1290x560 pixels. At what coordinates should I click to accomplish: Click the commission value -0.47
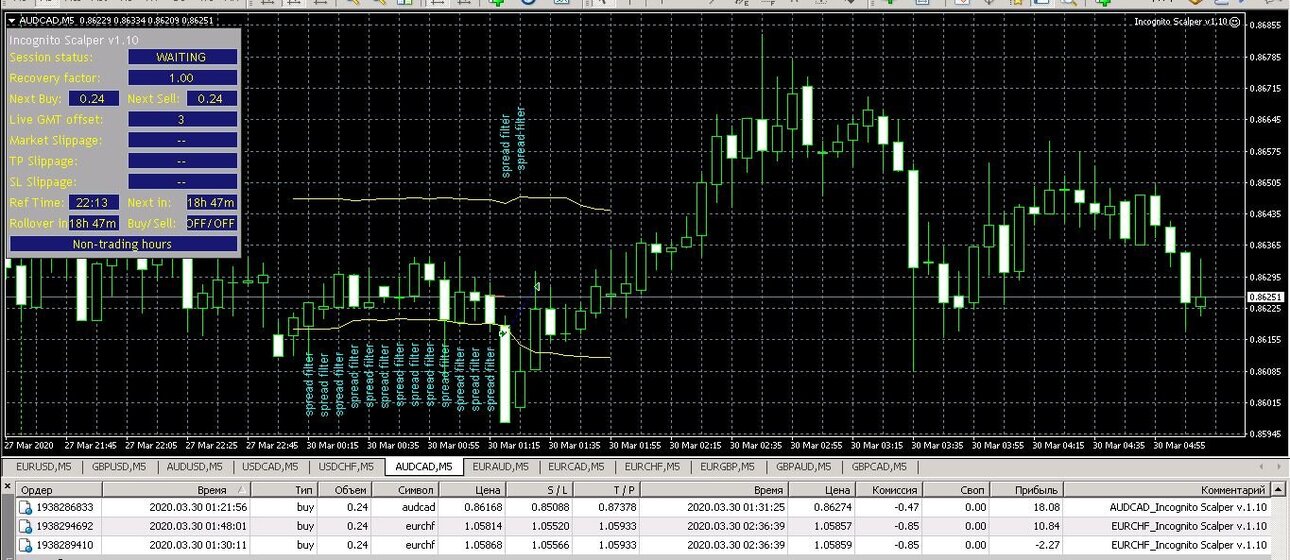click(x=908, y=508)
